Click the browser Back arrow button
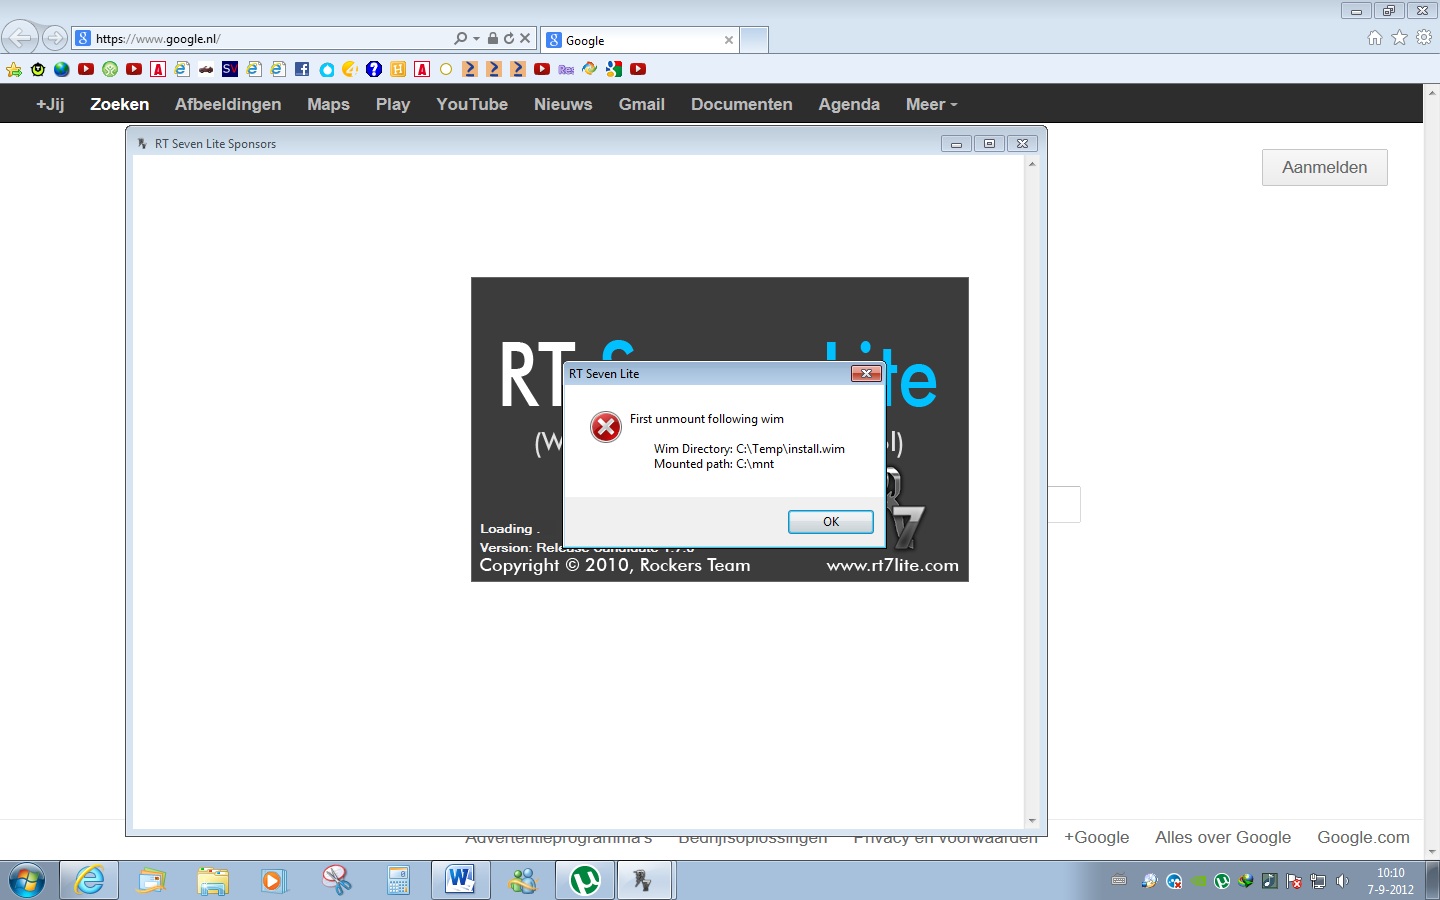The width and height of the screenshot is (1440, 900). point(20,39)
